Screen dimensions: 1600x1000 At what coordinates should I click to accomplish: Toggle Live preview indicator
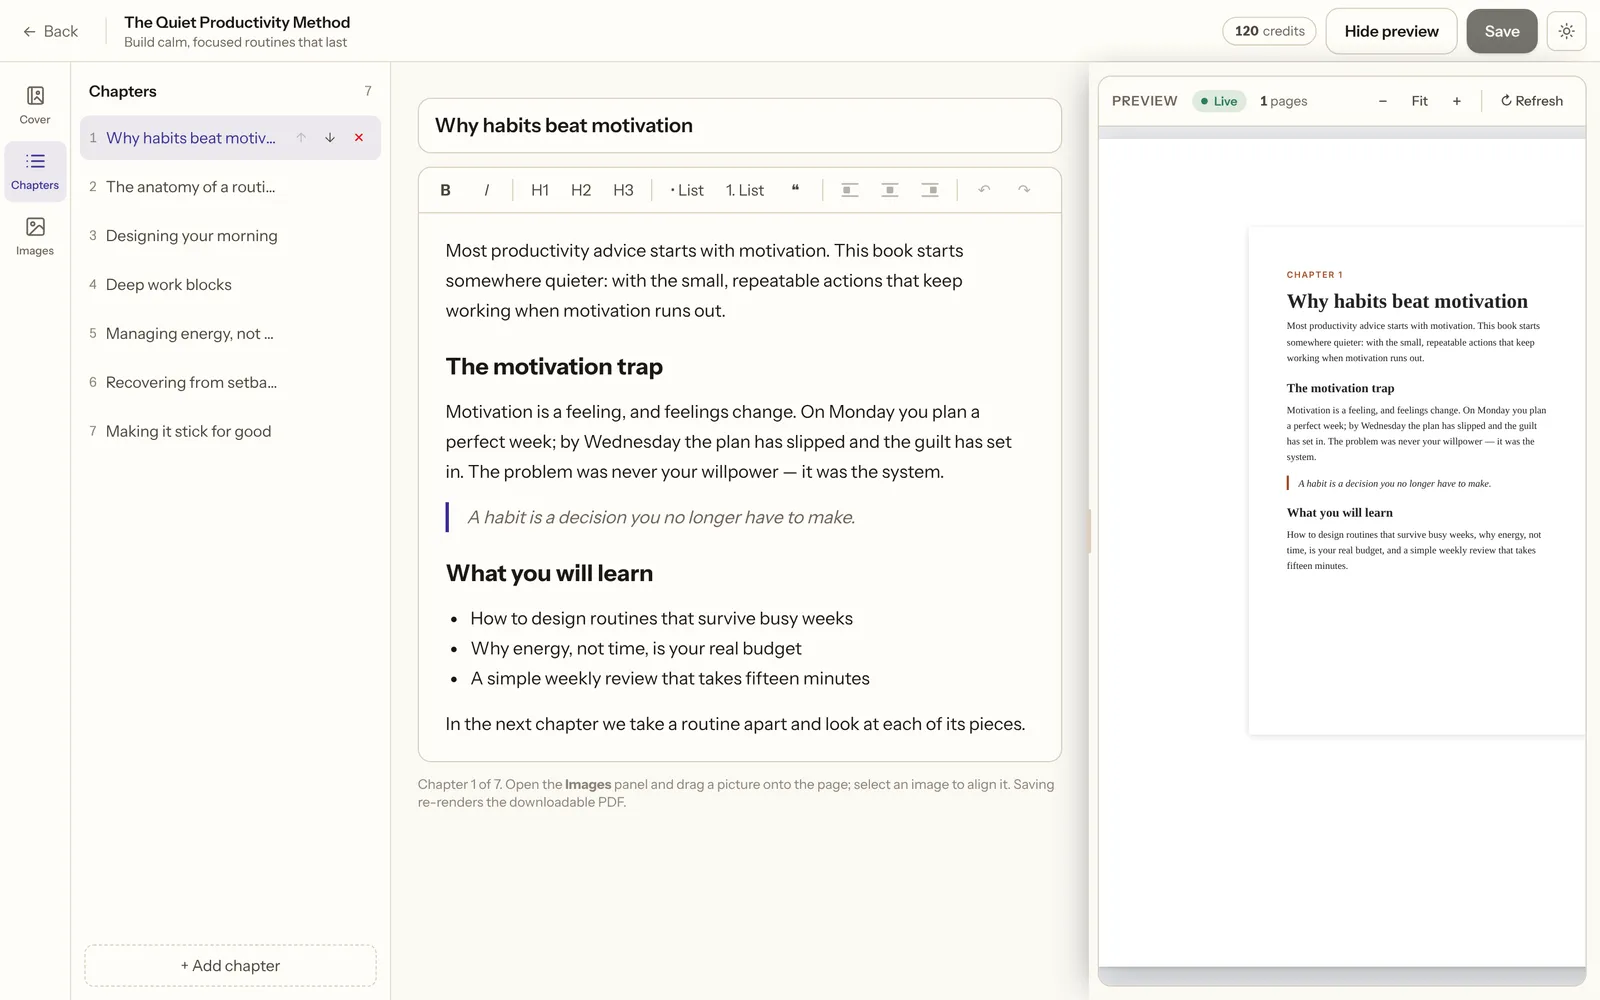[1219, 101]
